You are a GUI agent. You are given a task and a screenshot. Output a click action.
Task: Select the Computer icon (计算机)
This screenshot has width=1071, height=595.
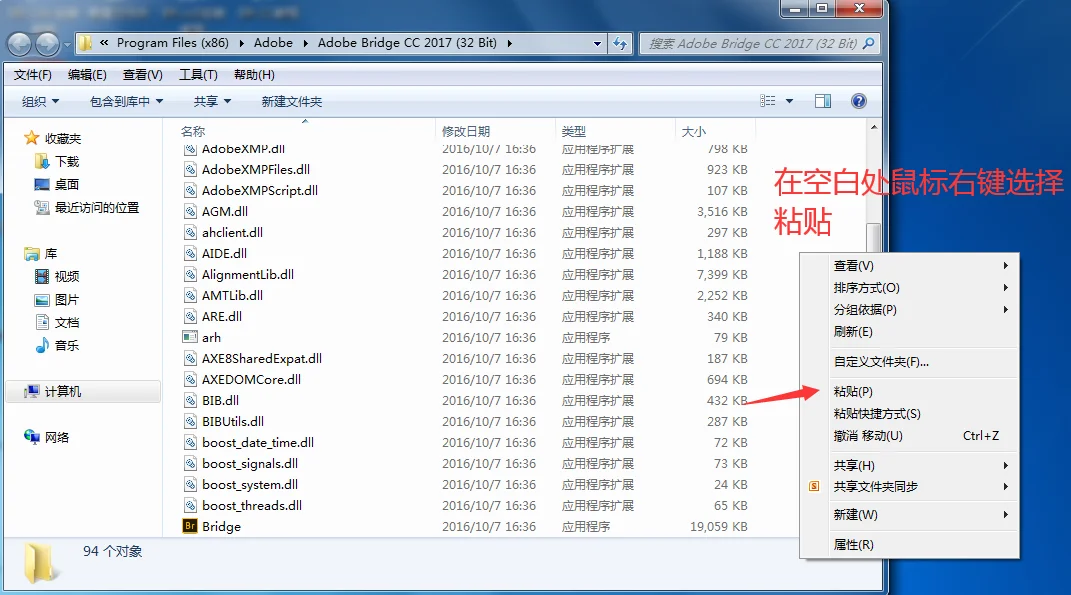(x=31, y=391)
